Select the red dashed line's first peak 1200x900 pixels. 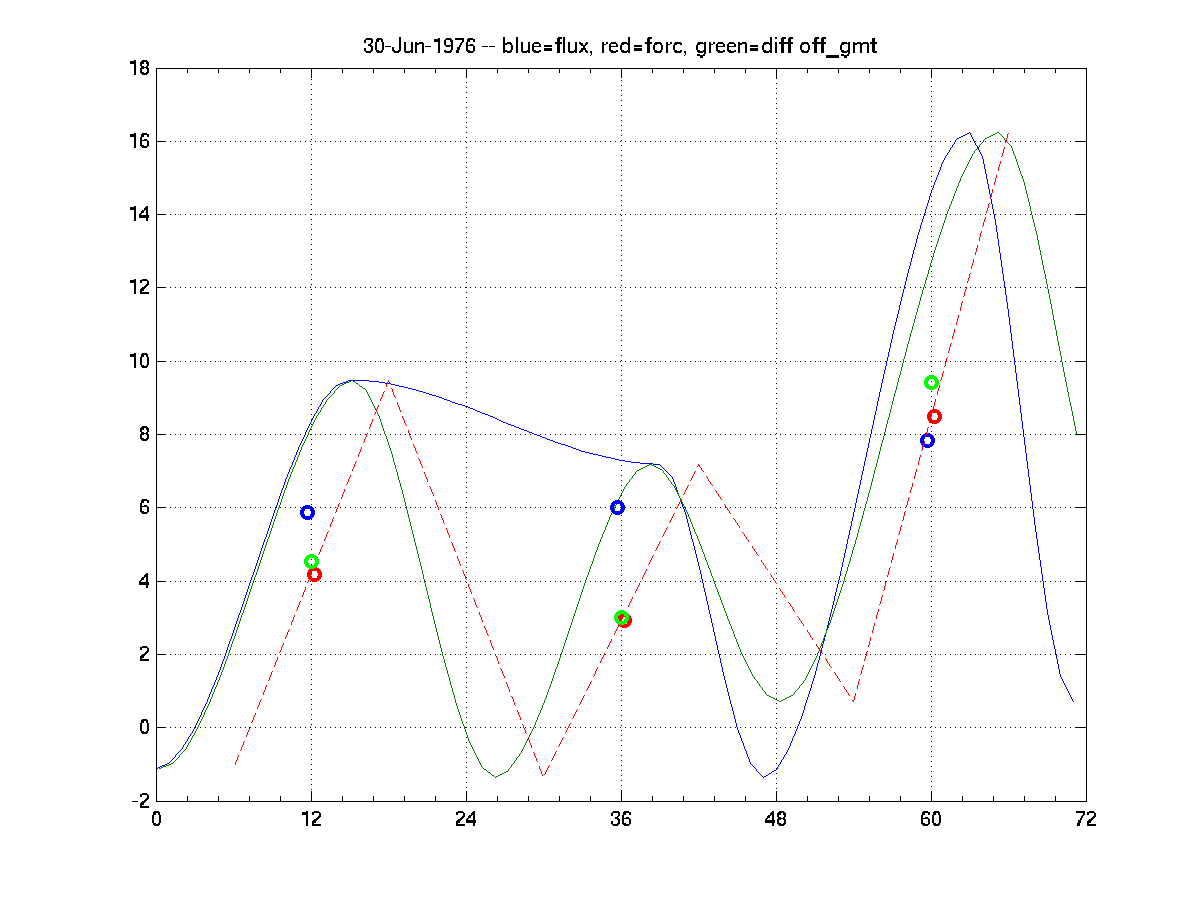[388, 381]
